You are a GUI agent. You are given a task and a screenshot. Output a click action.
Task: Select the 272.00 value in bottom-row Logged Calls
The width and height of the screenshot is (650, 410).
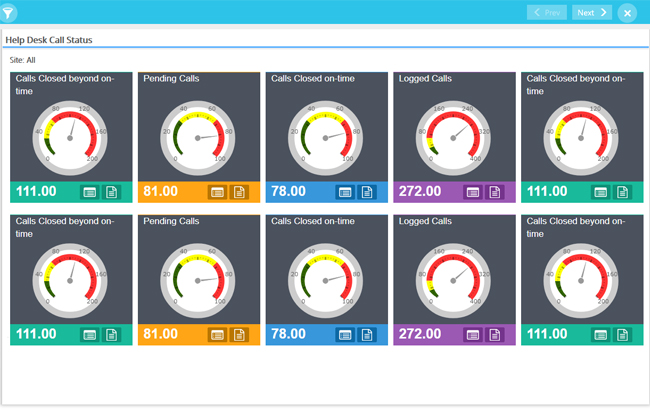pos(420,334)
